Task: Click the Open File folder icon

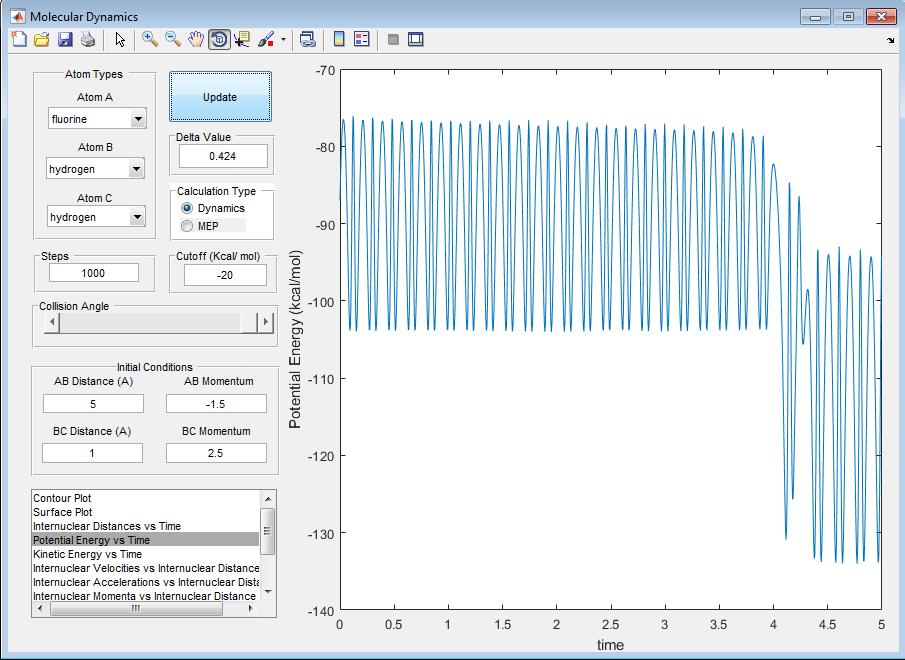Action: pyautogui.click(x=42, y=40)
